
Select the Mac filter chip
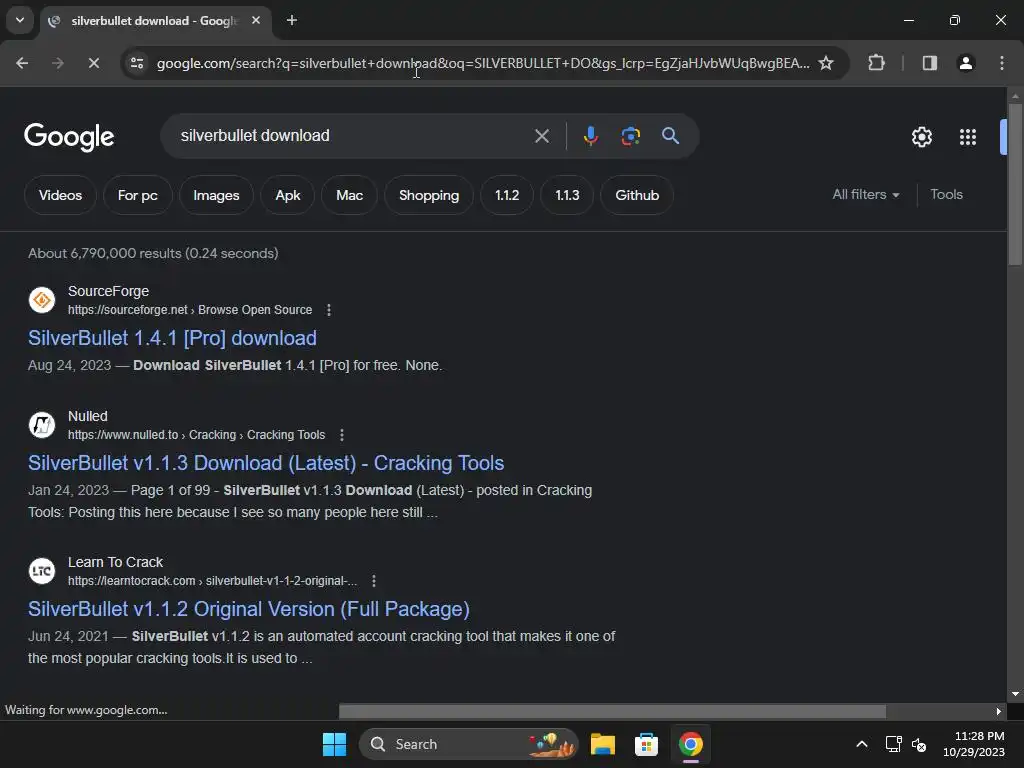tap(349, 195)
